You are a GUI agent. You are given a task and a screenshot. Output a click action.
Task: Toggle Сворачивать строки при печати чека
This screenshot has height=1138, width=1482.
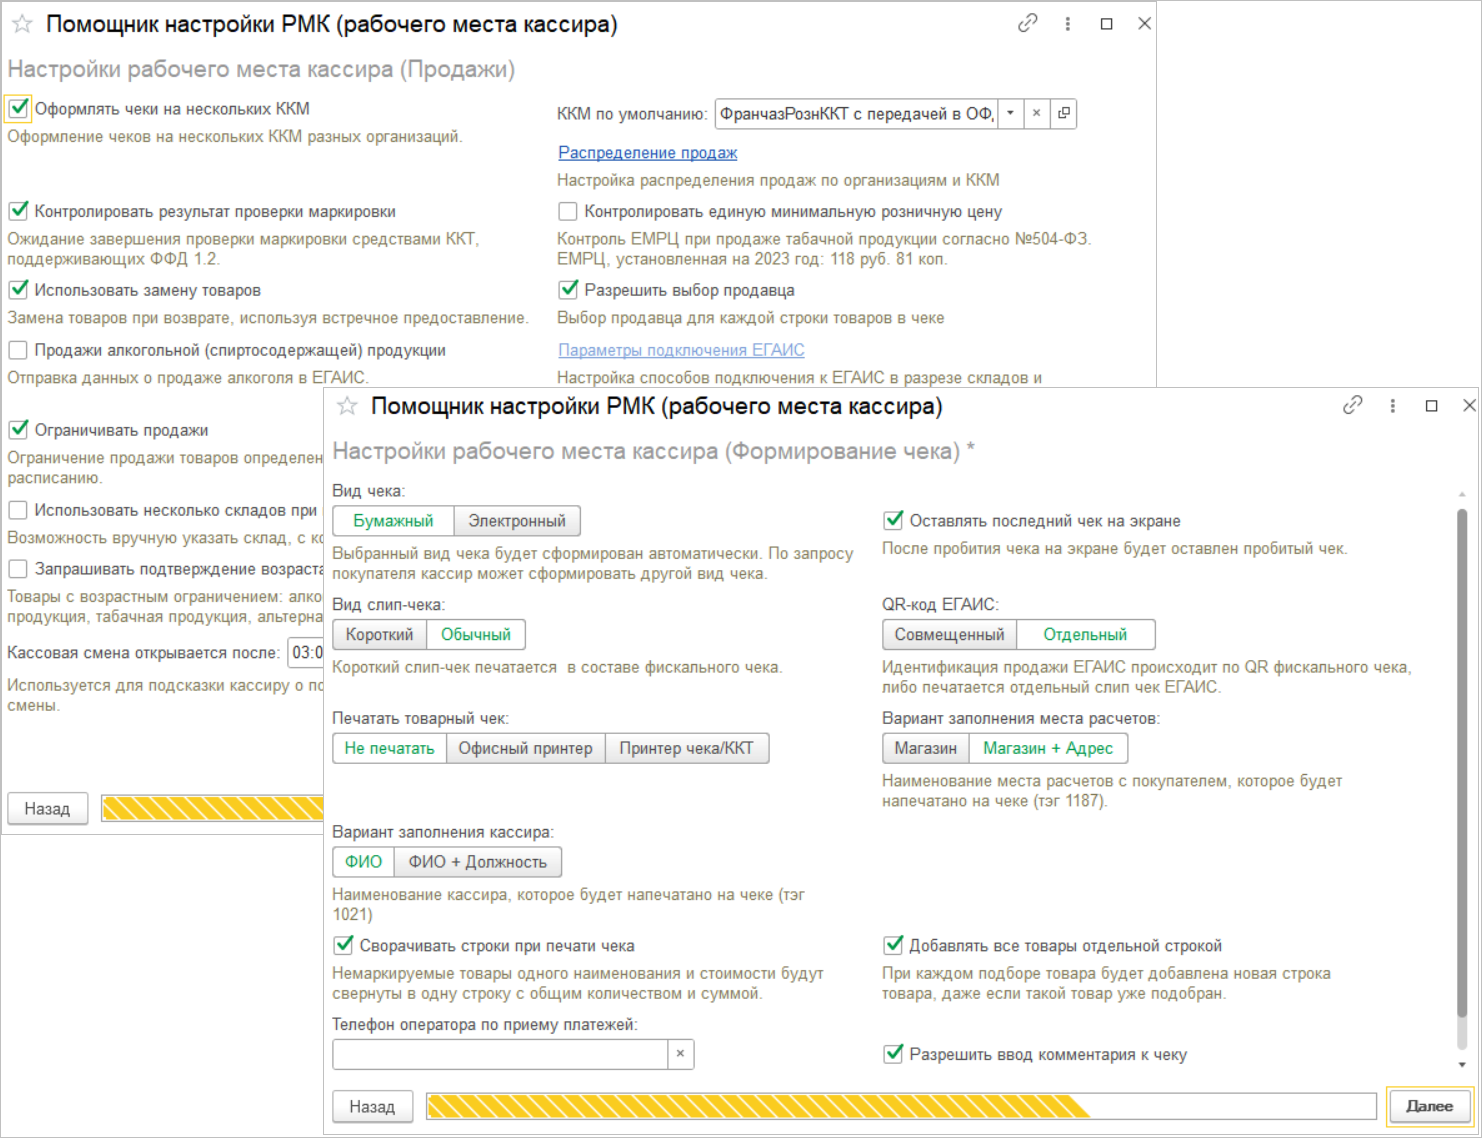tap(343, 945)
